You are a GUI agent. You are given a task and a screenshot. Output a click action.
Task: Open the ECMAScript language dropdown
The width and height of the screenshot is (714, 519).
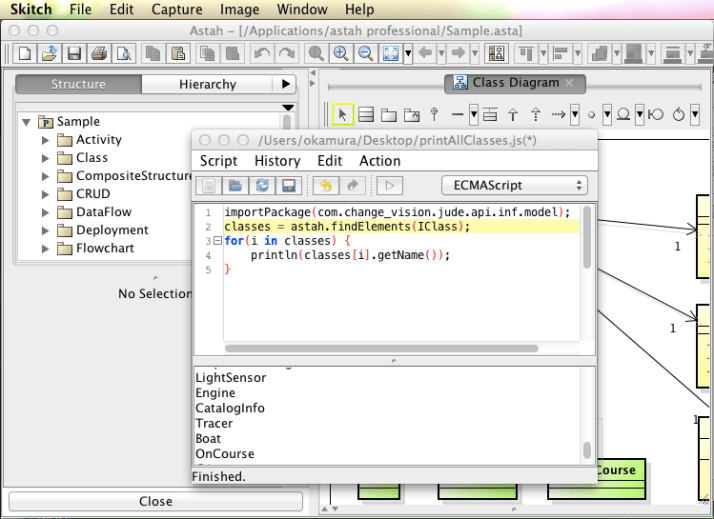point(514,185)
